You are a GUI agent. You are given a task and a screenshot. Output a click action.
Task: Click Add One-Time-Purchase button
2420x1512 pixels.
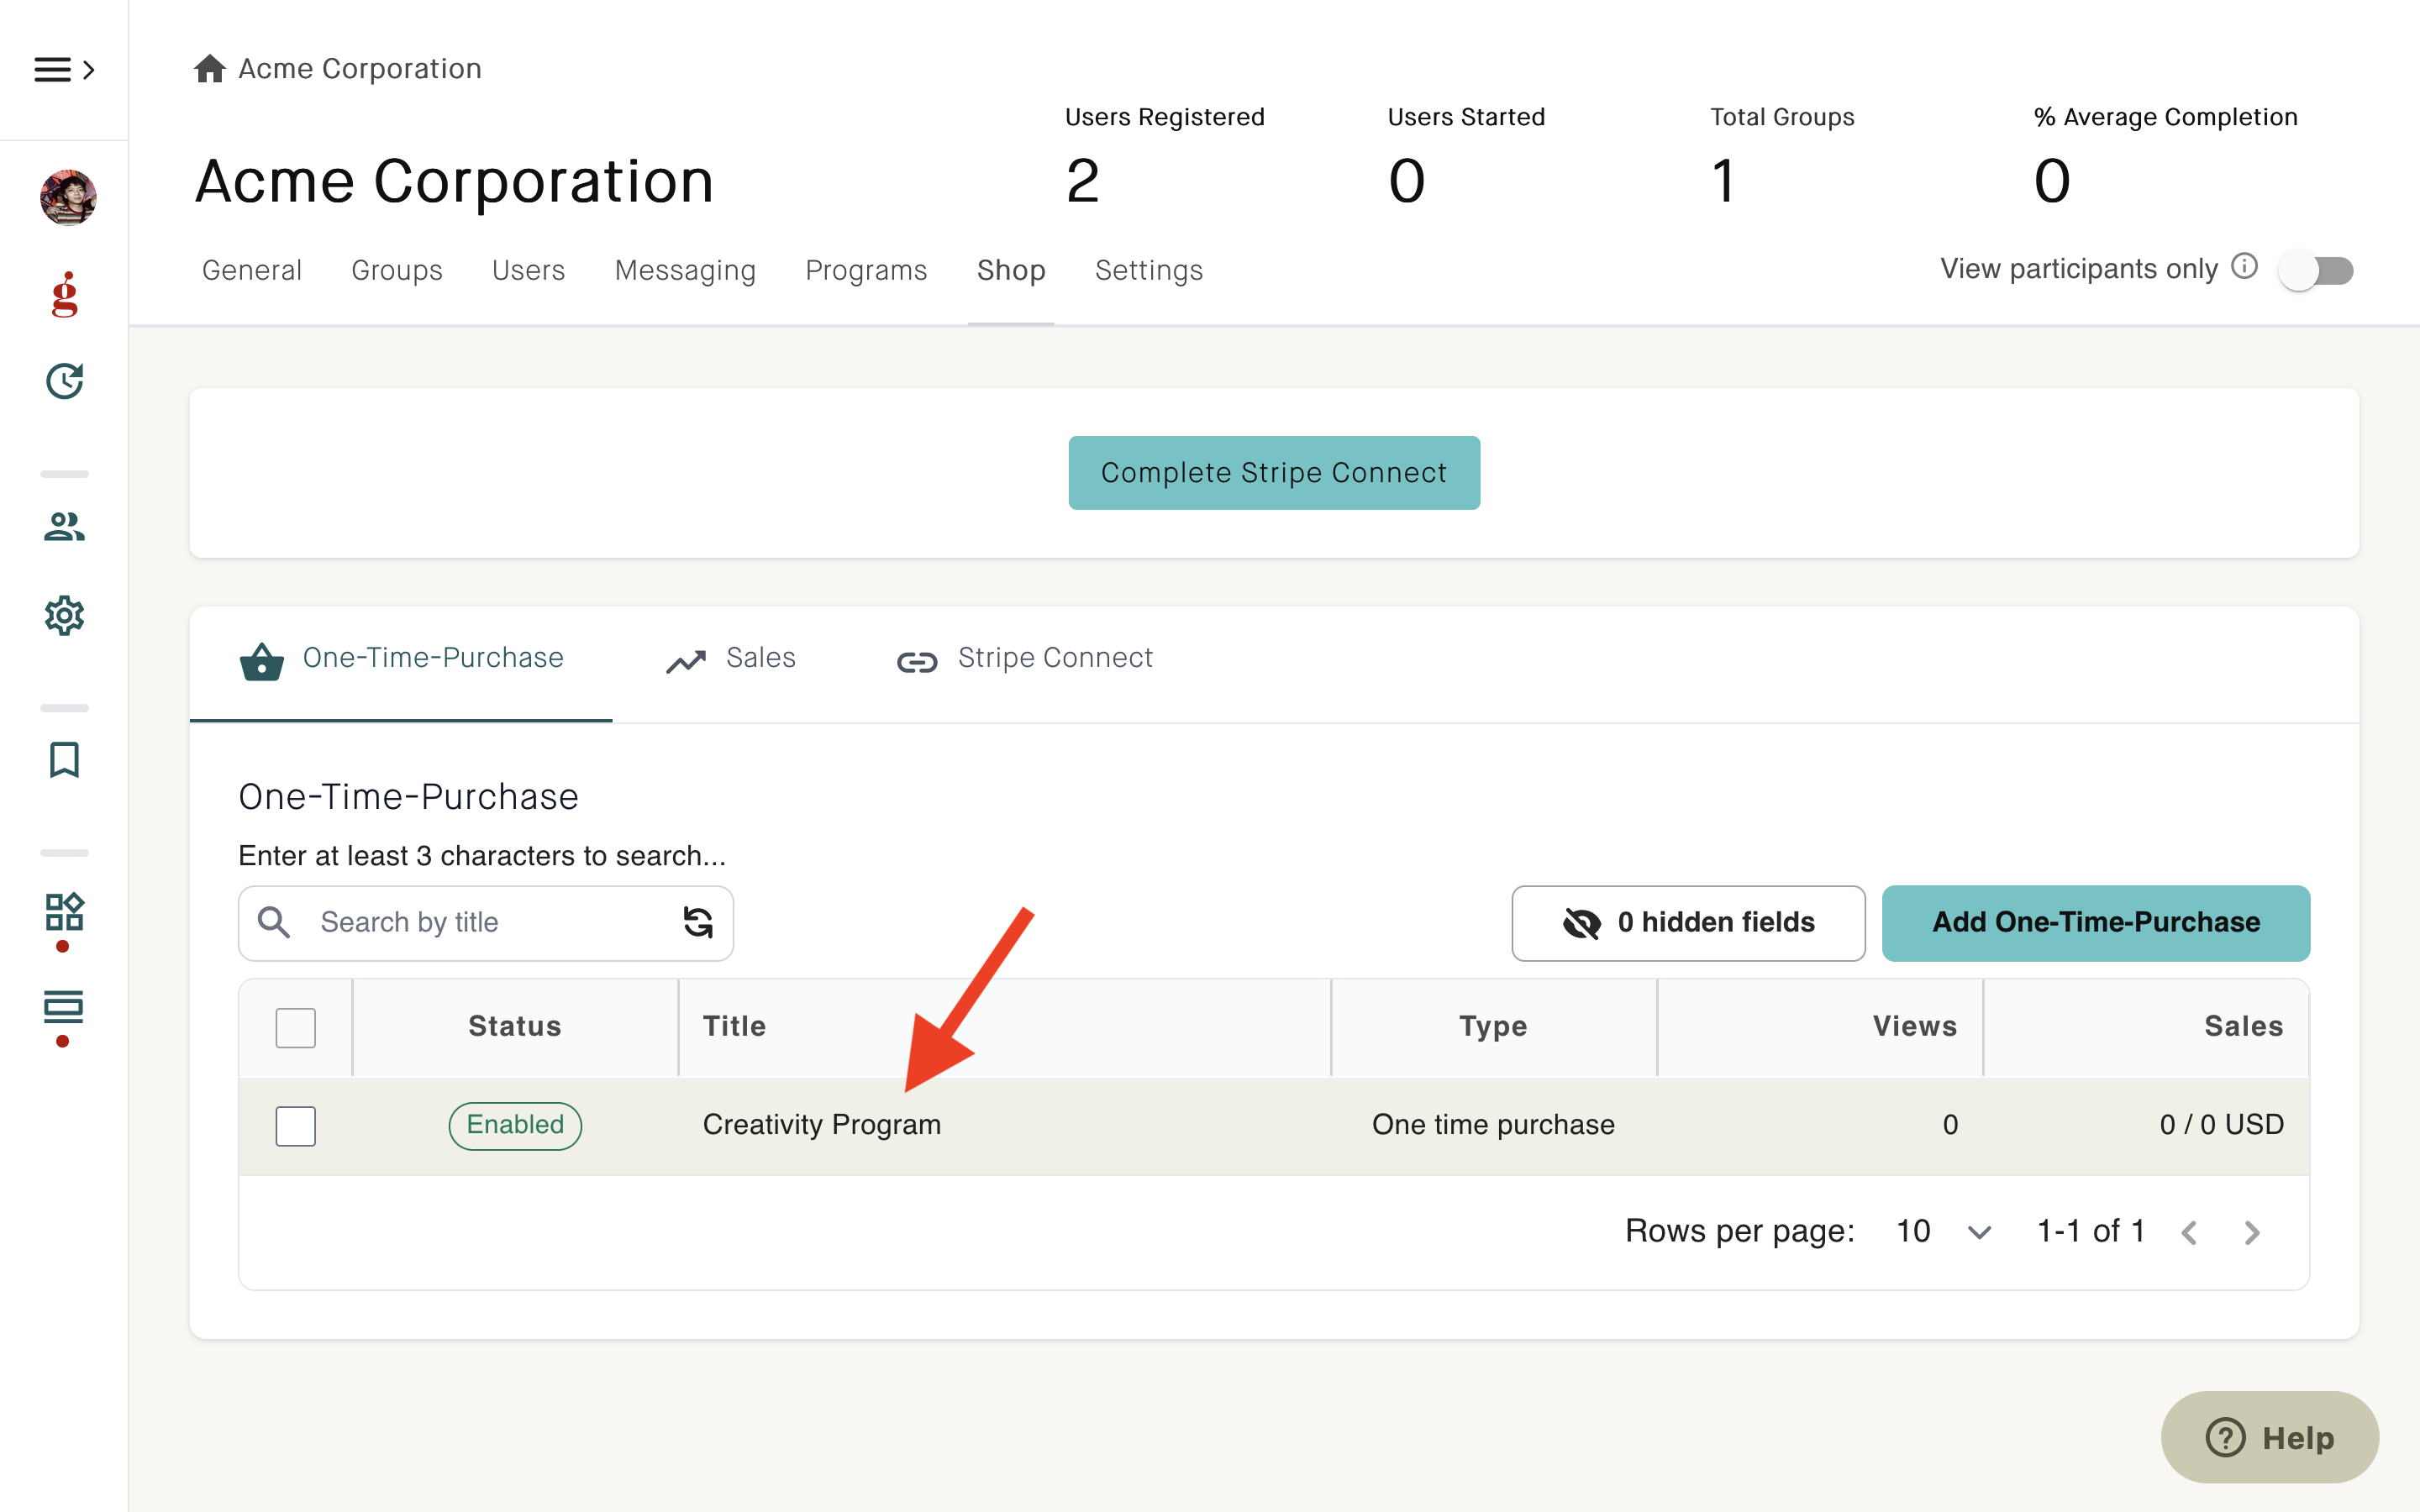2096,922
